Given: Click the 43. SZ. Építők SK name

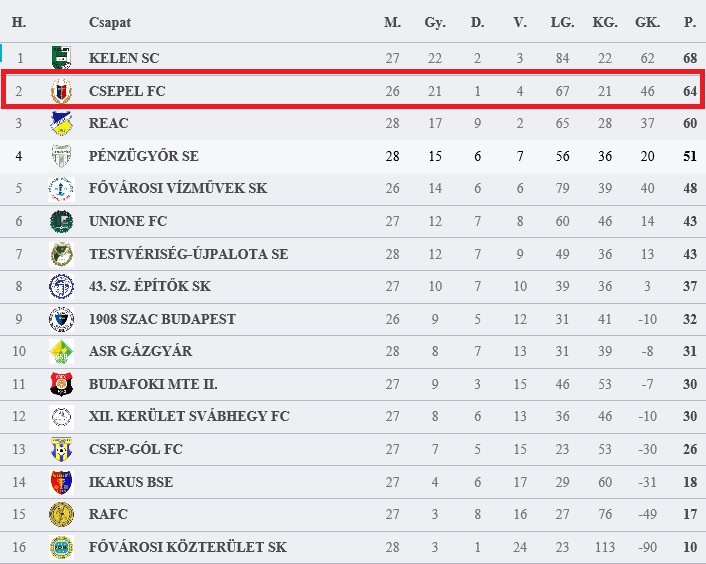Looking at the screenshot, I should [x=149, y=286].
